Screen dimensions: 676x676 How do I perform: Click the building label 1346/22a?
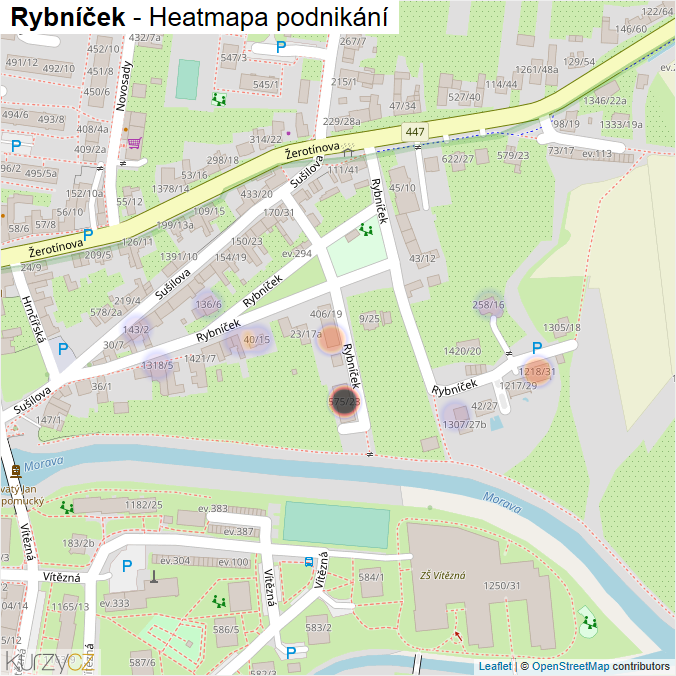[x=605, y=100]
